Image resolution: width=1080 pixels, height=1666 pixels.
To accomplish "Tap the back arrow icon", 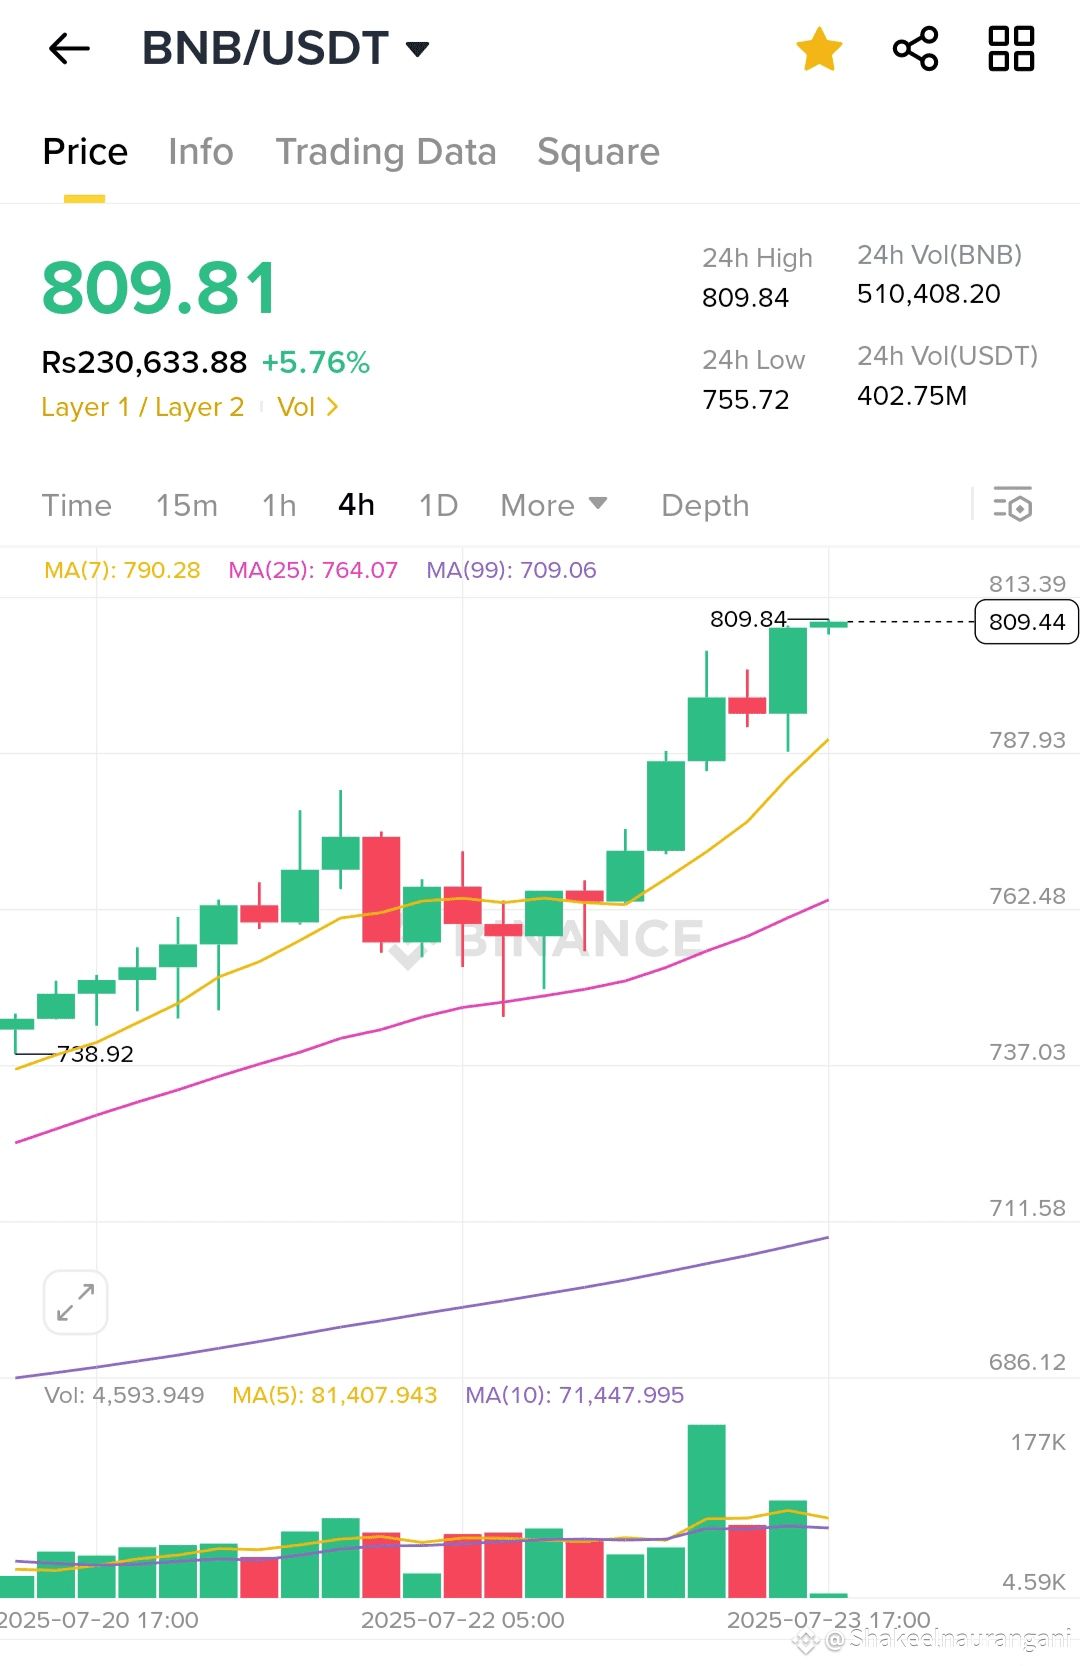I will coord(69,48).
